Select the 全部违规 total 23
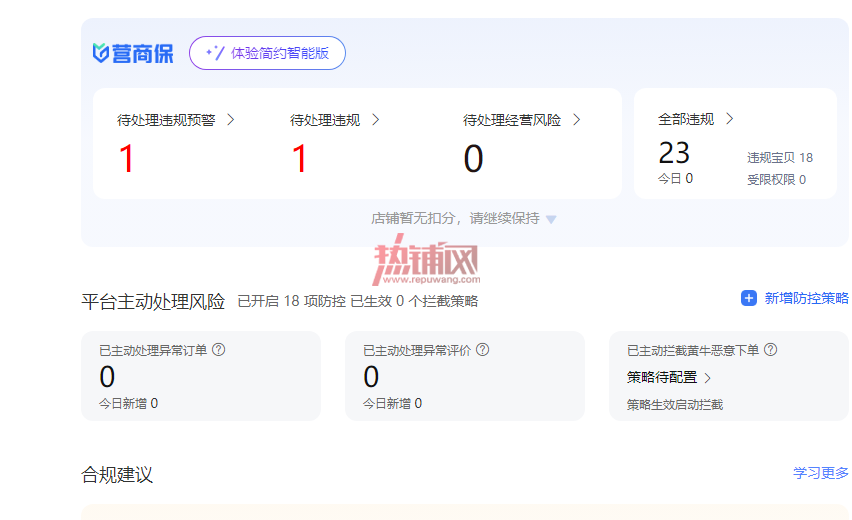 tap(674, 153)
